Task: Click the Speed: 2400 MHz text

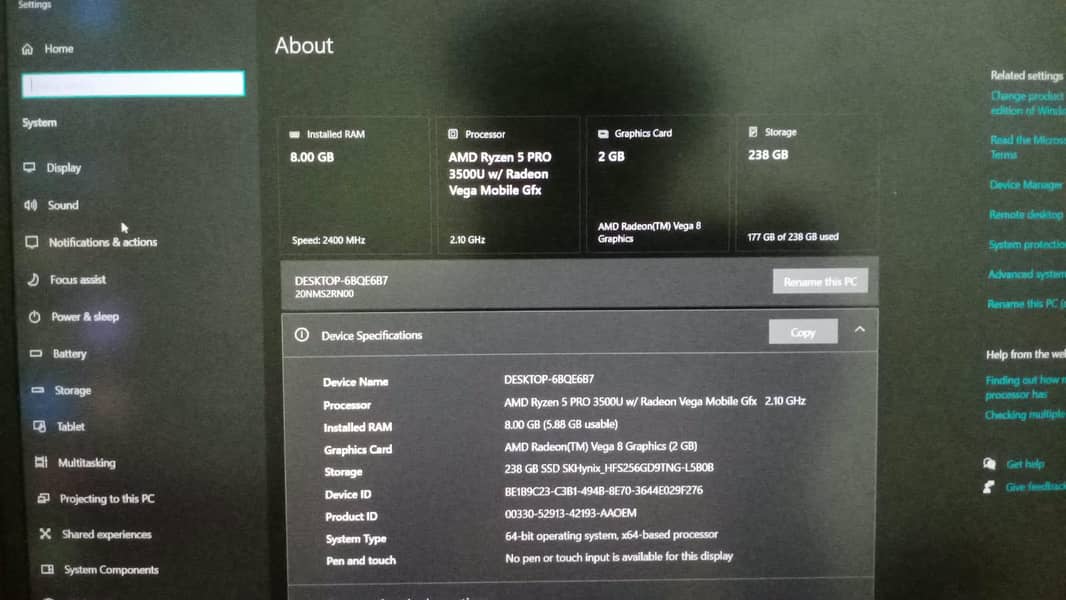Action: point(328,241)
